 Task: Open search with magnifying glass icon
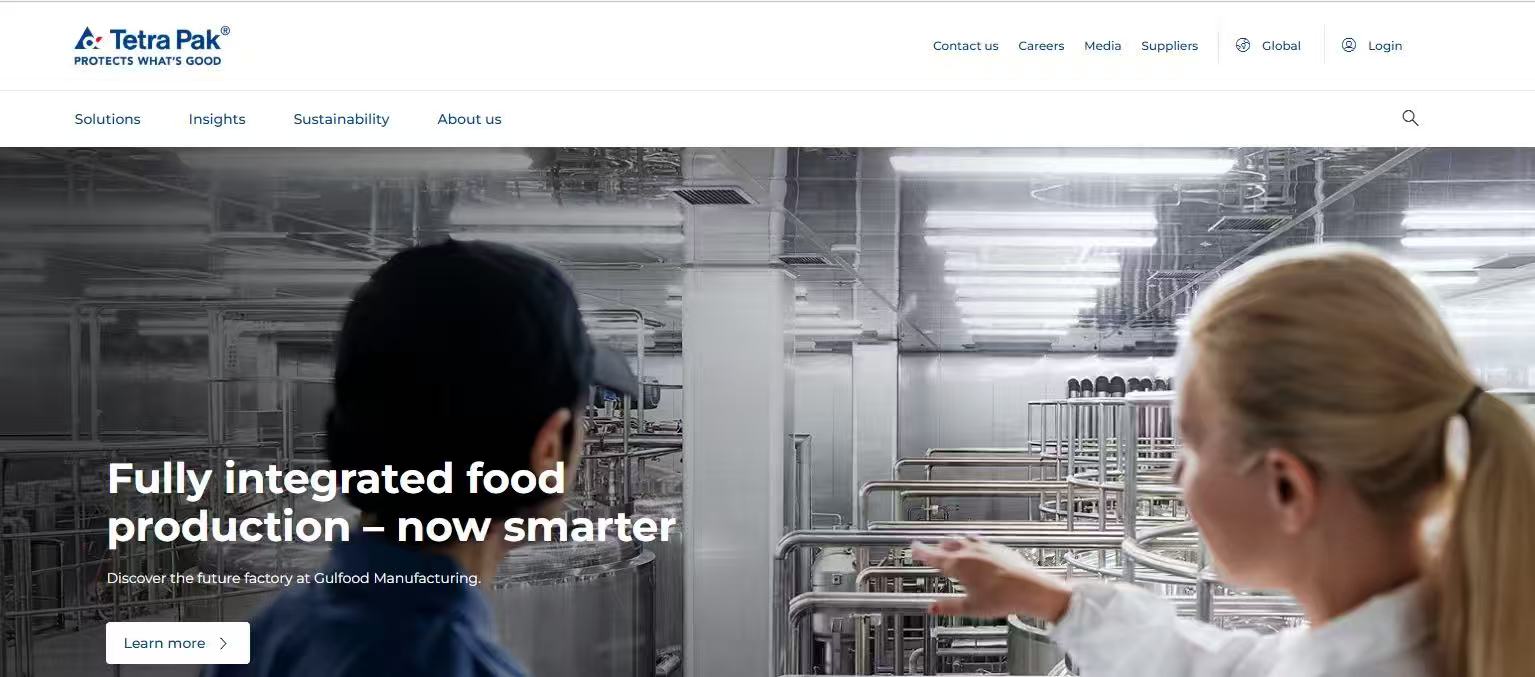click(x=1410, y=118)
